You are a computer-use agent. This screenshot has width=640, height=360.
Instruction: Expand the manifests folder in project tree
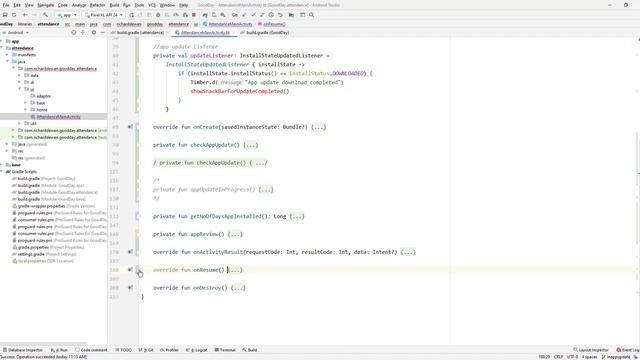(7, 55)
